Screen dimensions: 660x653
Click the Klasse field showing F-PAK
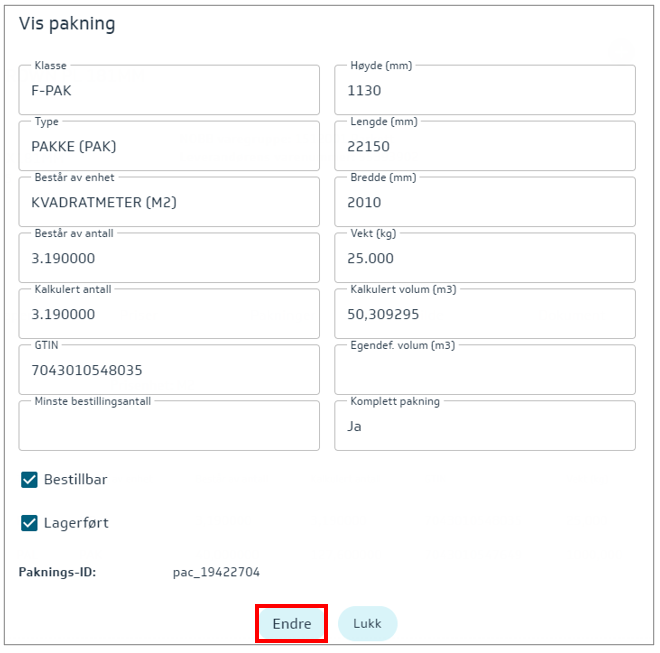[169, 91]
